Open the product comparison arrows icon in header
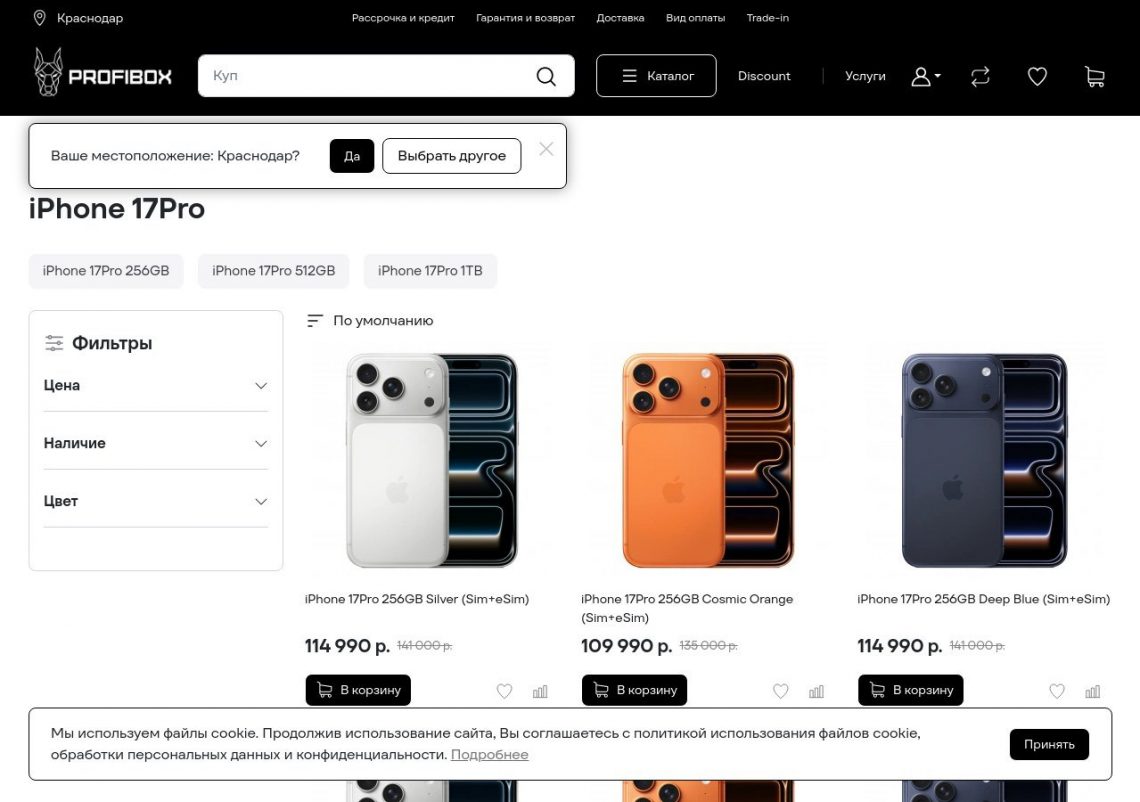 [980, 77]
